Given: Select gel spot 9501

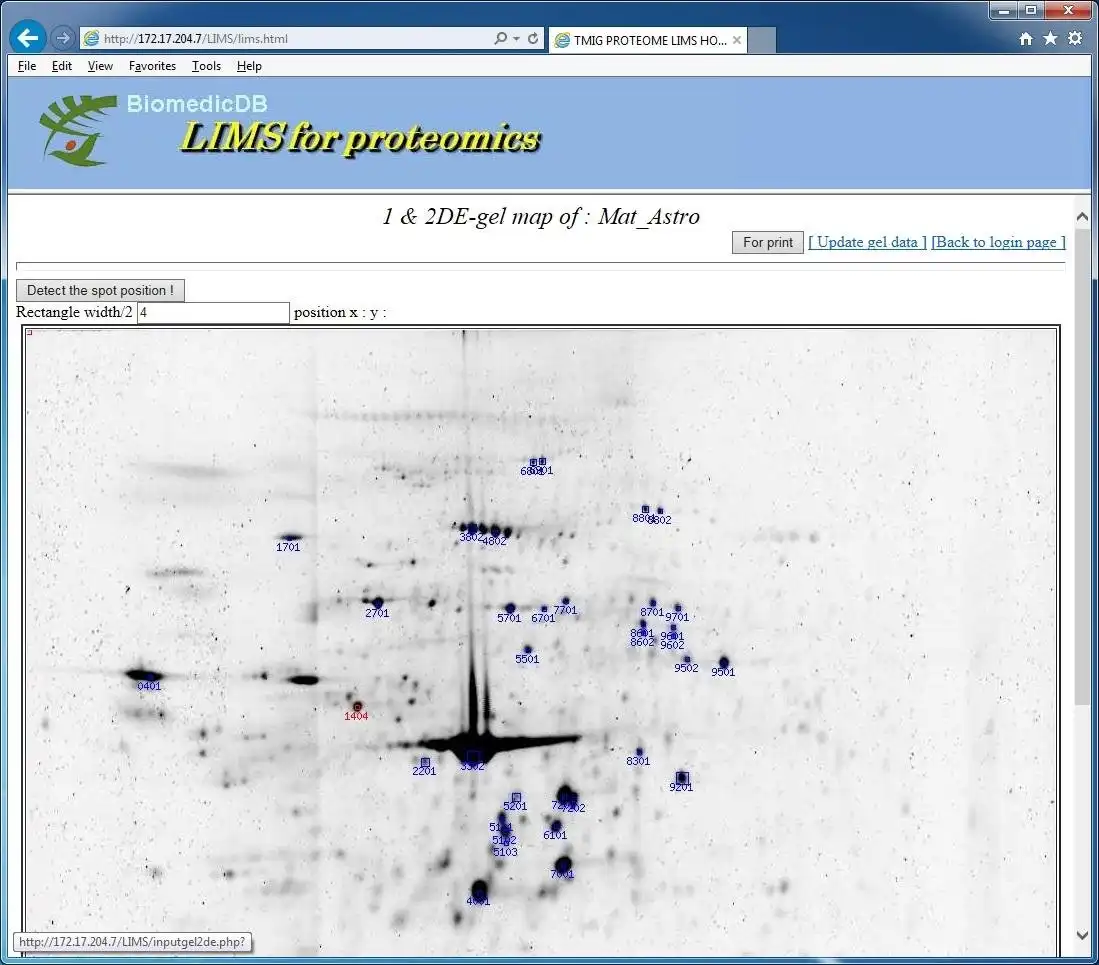Looking at the screenshot, I should click(x=724, y=662).
